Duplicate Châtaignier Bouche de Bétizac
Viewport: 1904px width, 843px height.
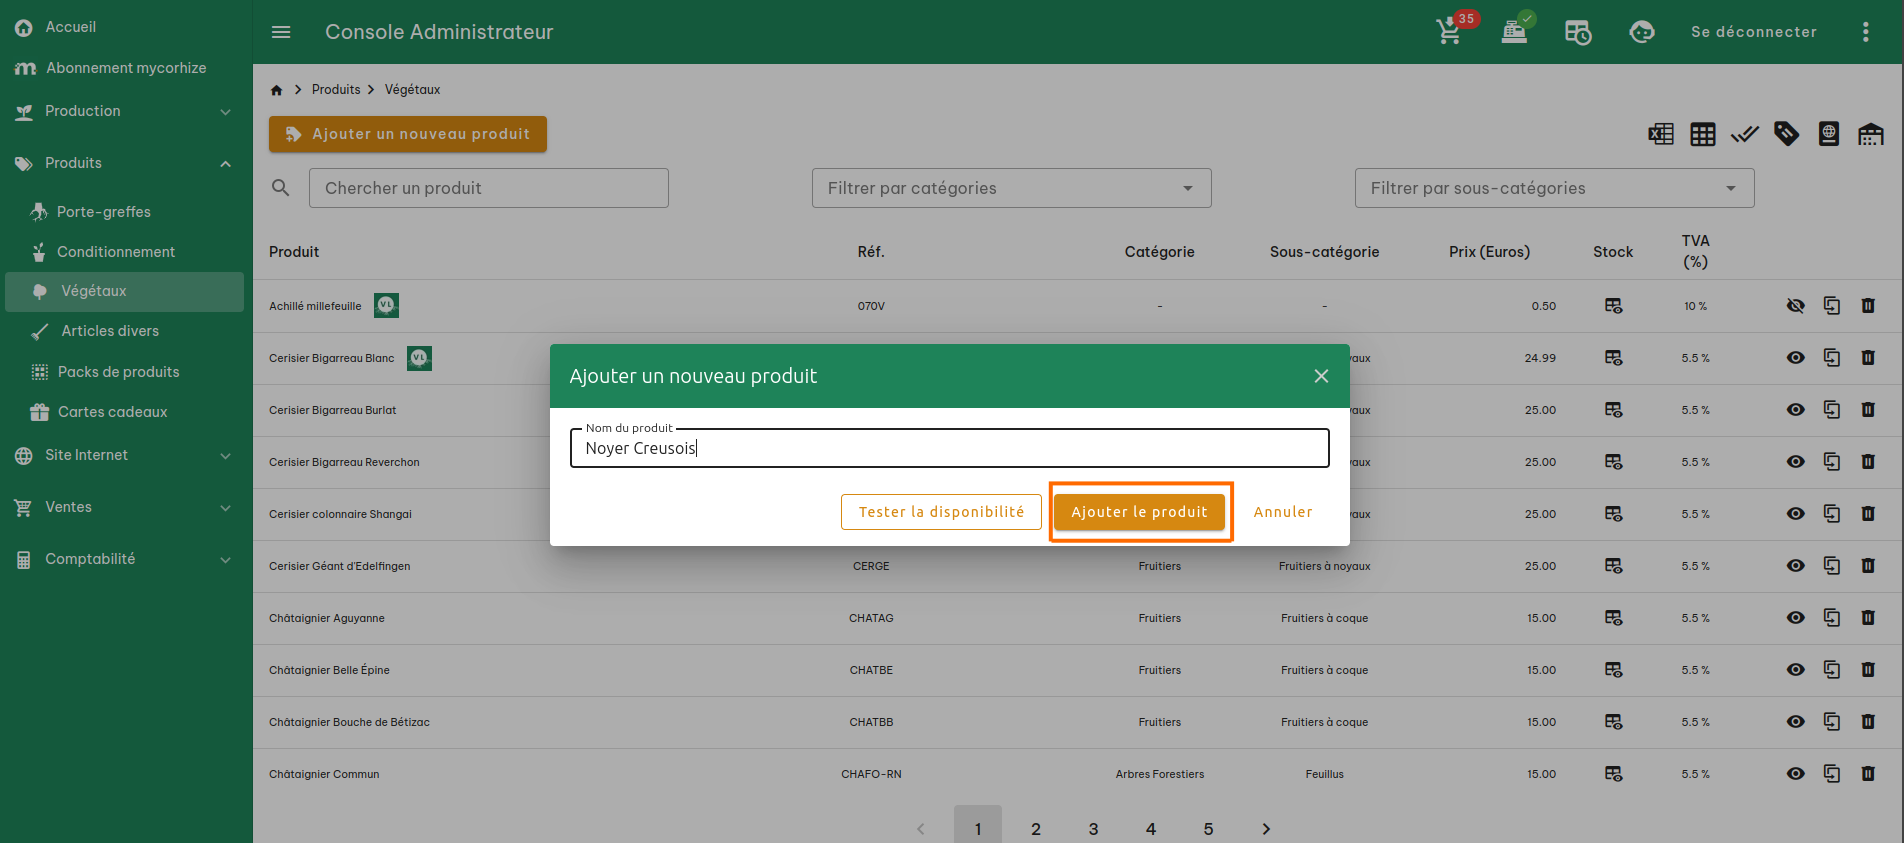coord(1832,722)
